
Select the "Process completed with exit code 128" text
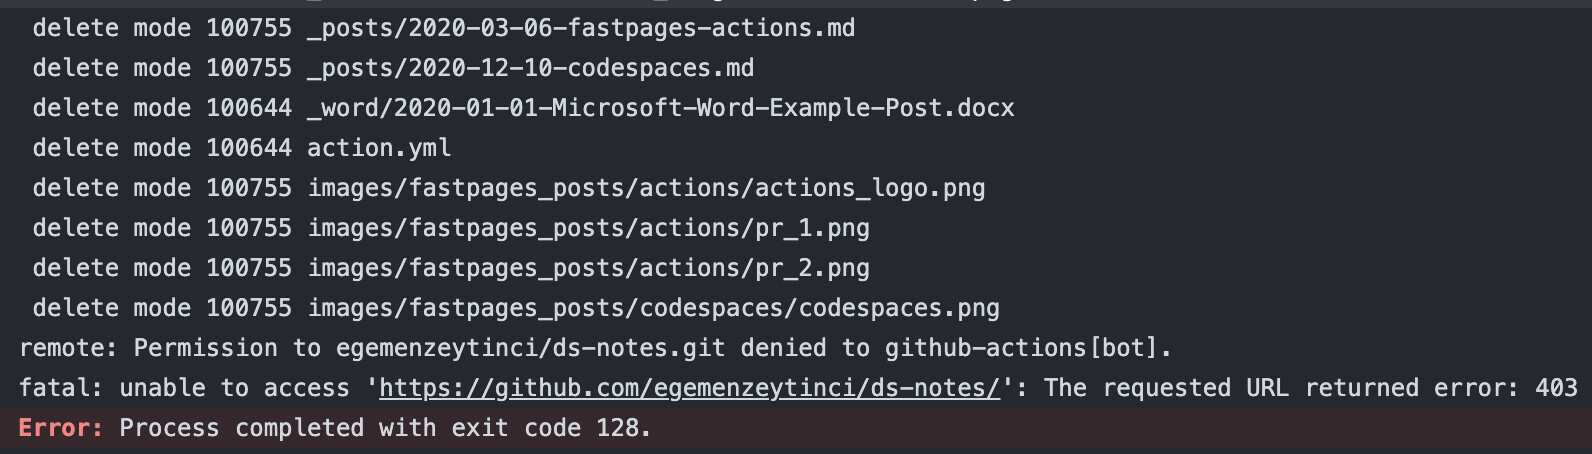point(385,428)
